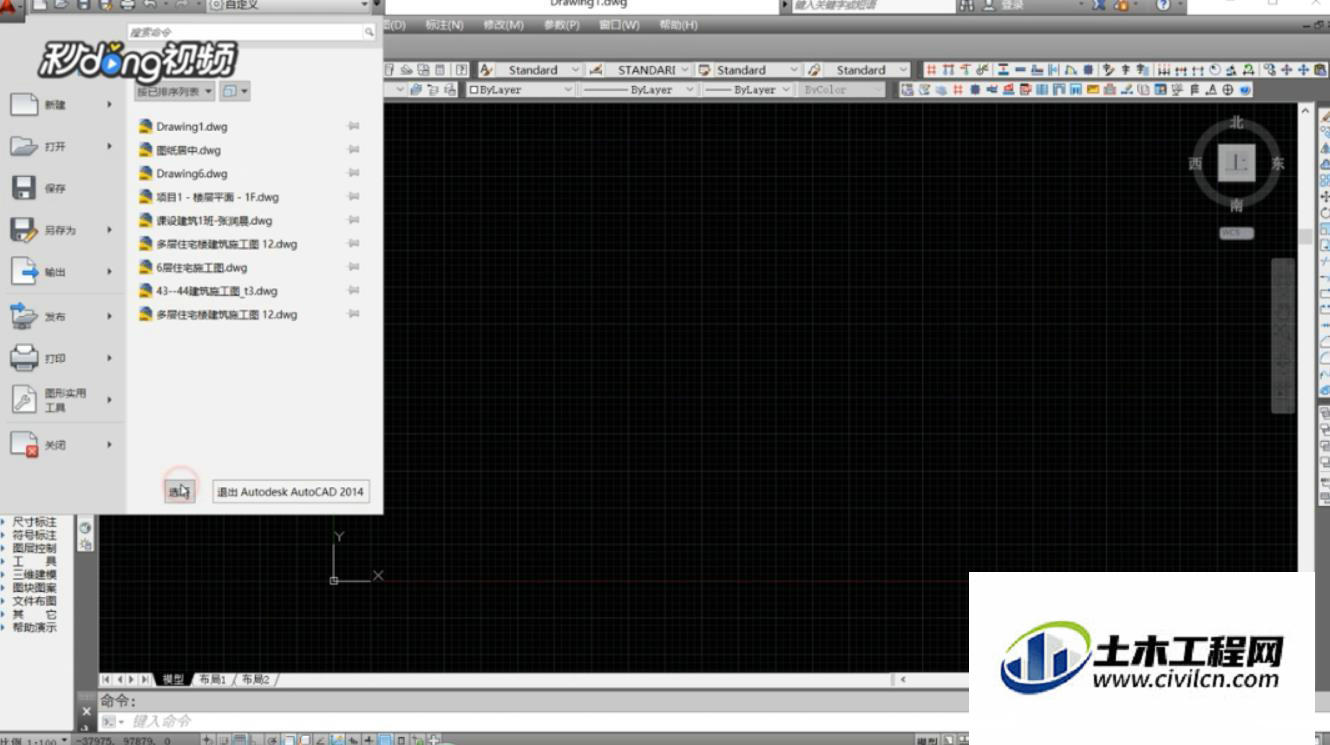Open the icon view size dropdown
Screen dimensions: 1330x745
point(235,91)
